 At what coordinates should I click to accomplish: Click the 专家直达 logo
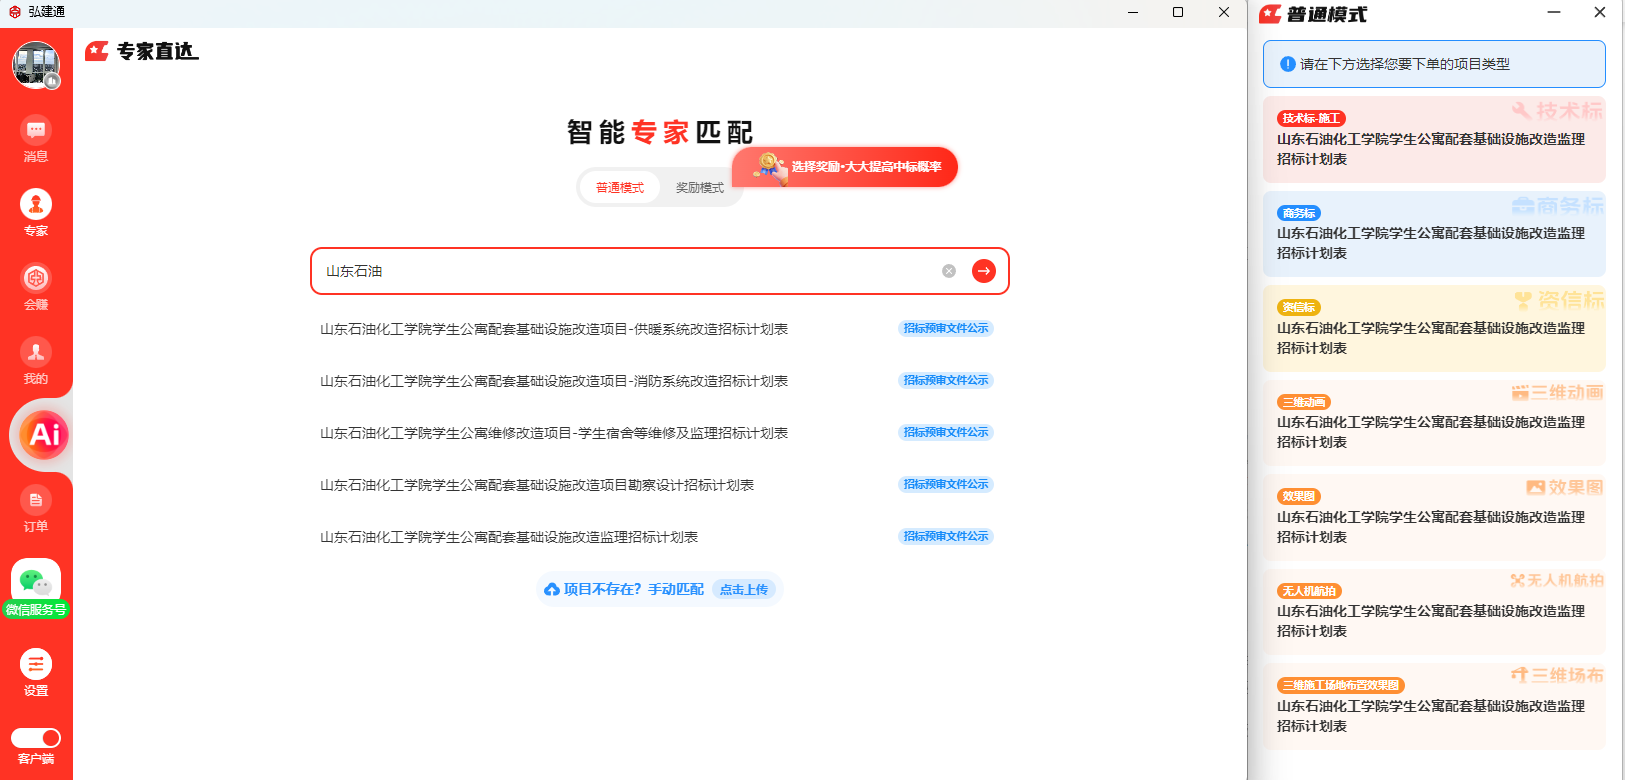(x=142, y=51)
